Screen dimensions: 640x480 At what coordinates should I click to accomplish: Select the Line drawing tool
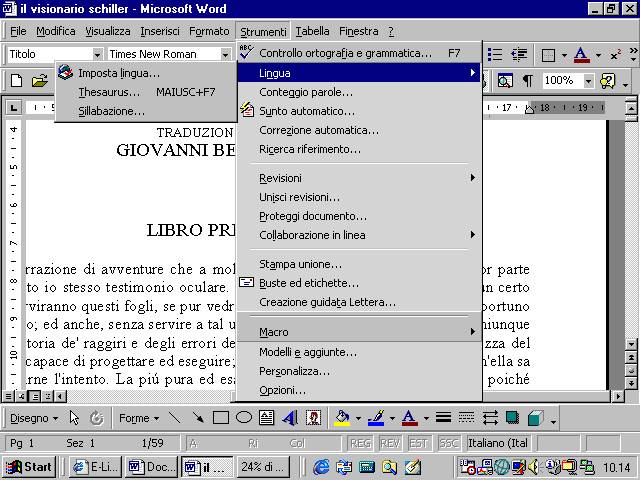pyautogui.click(x=175, y=418)
